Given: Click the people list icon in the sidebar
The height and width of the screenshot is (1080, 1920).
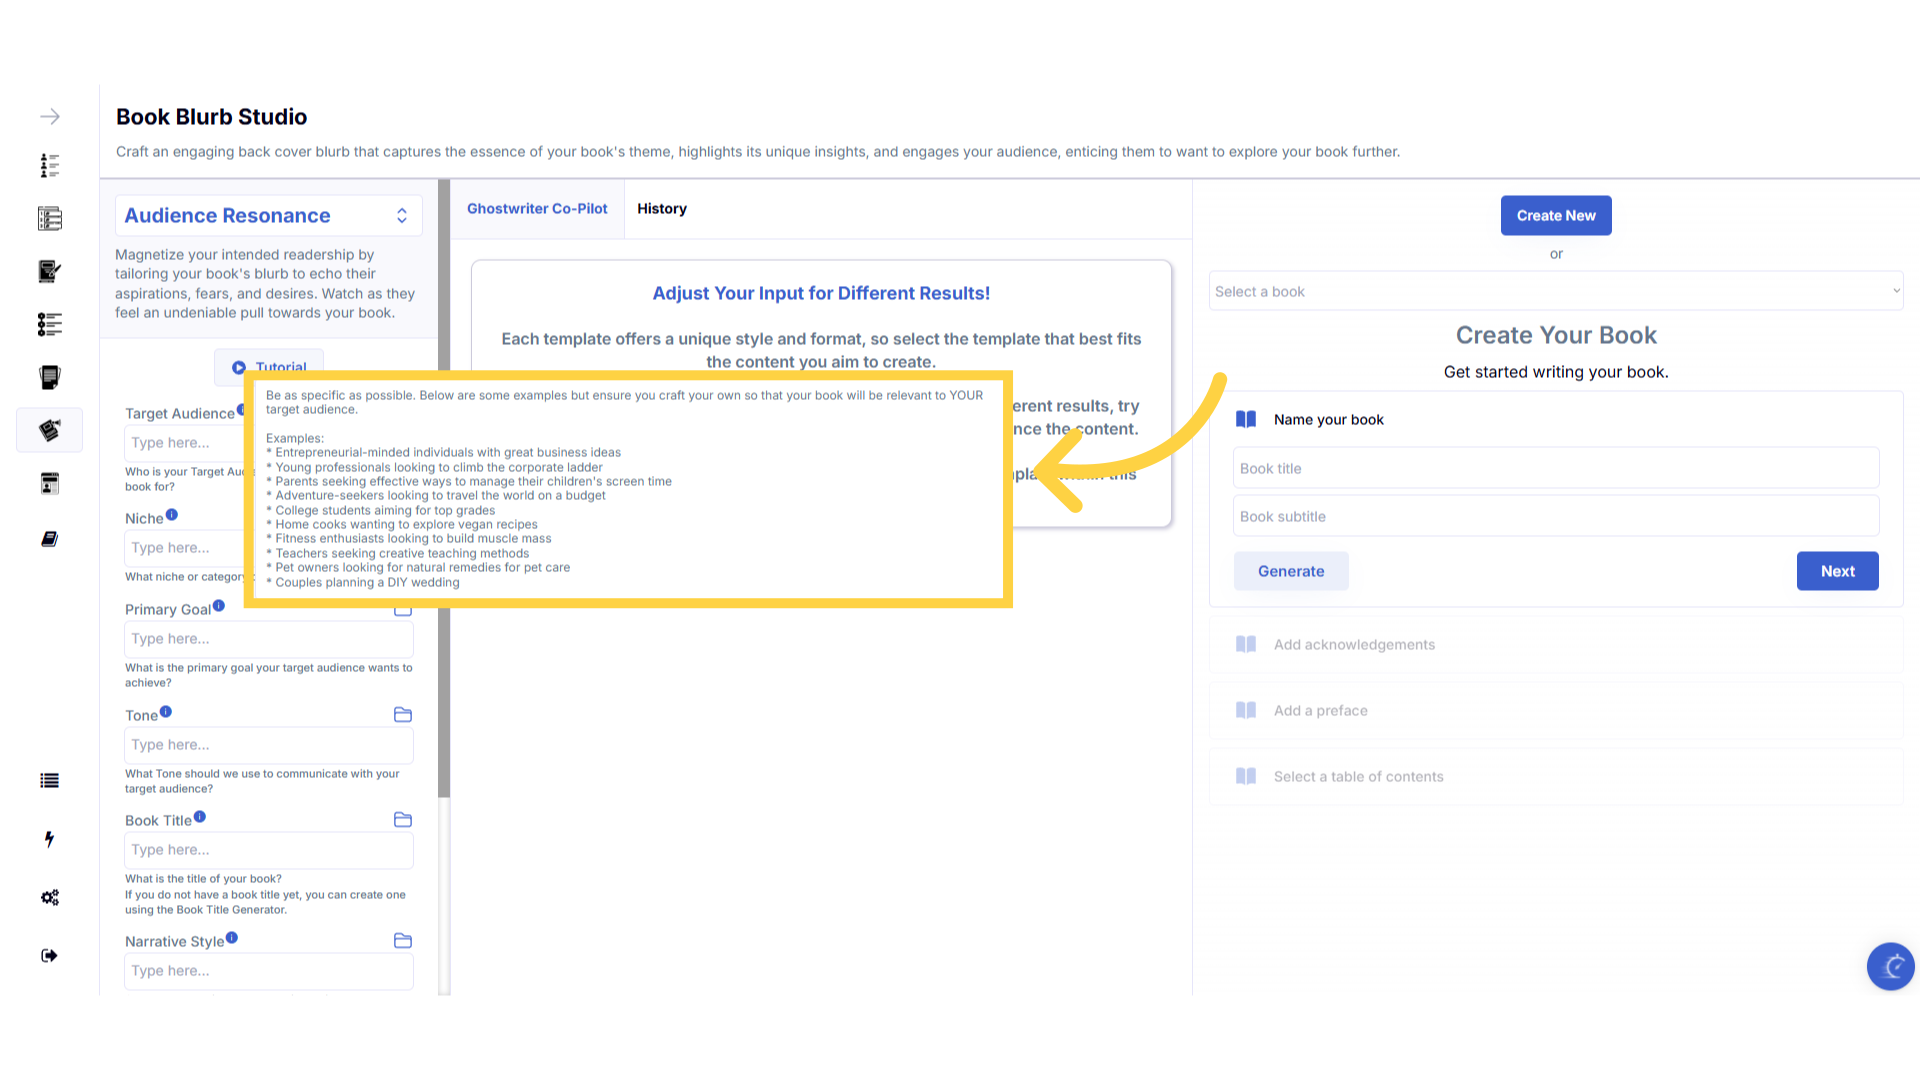Looking at the screenshot, I should pos(49,165).
